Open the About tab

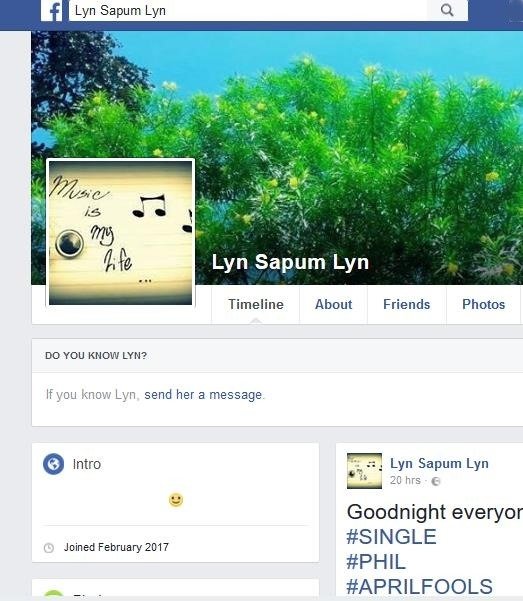click(333, 304)
